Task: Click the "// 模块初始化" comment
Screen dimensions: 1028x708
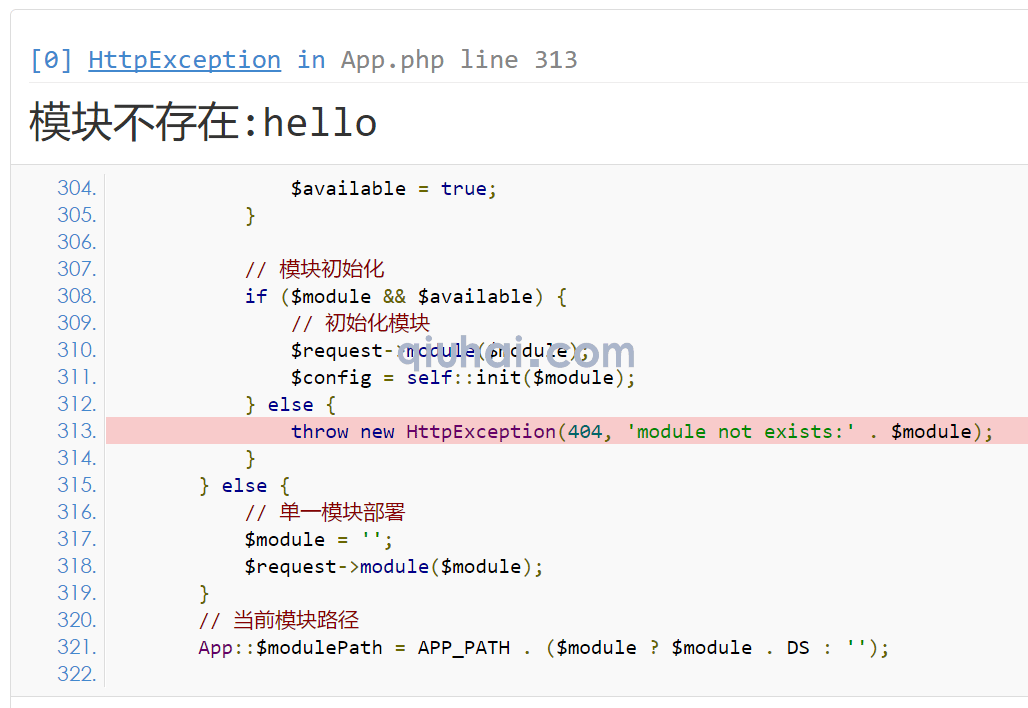Action: (314, 269)
